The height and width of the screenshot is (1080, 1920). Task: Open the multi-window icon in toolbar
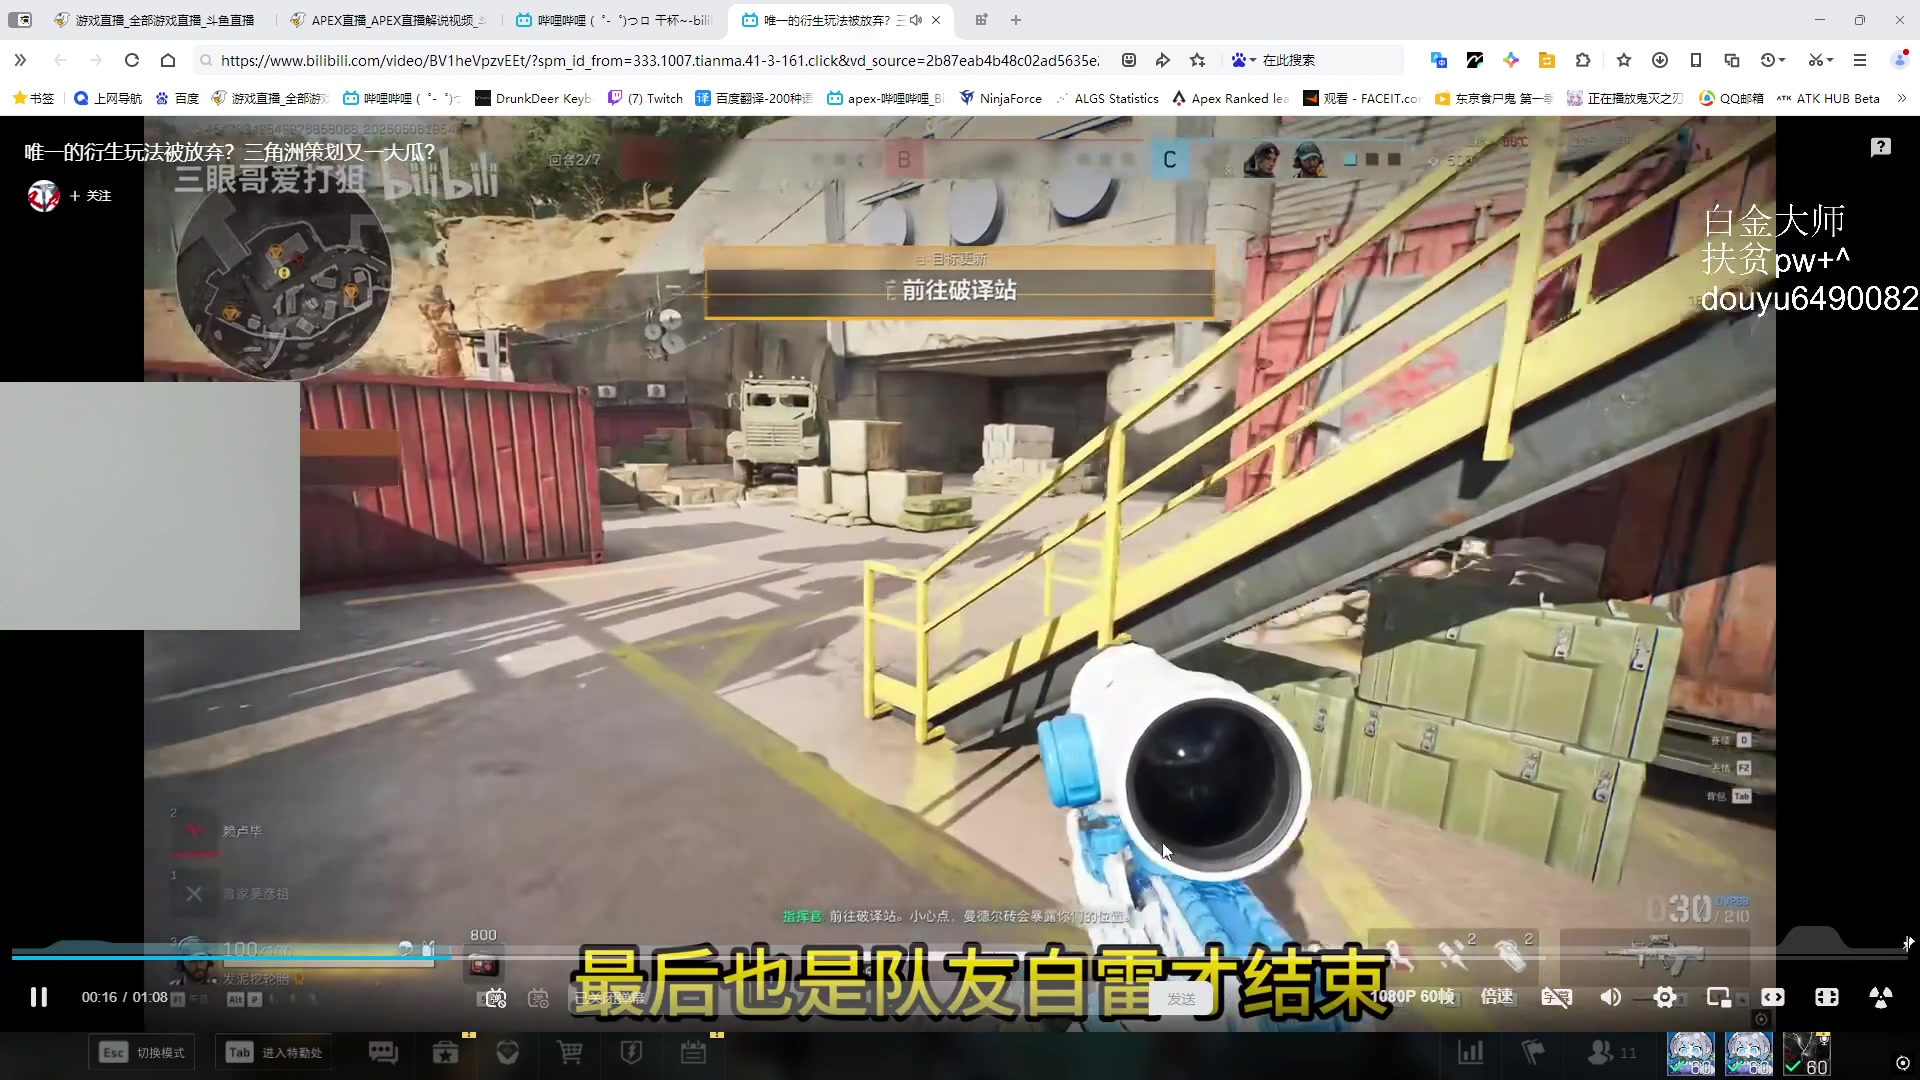pos(1732,60)
